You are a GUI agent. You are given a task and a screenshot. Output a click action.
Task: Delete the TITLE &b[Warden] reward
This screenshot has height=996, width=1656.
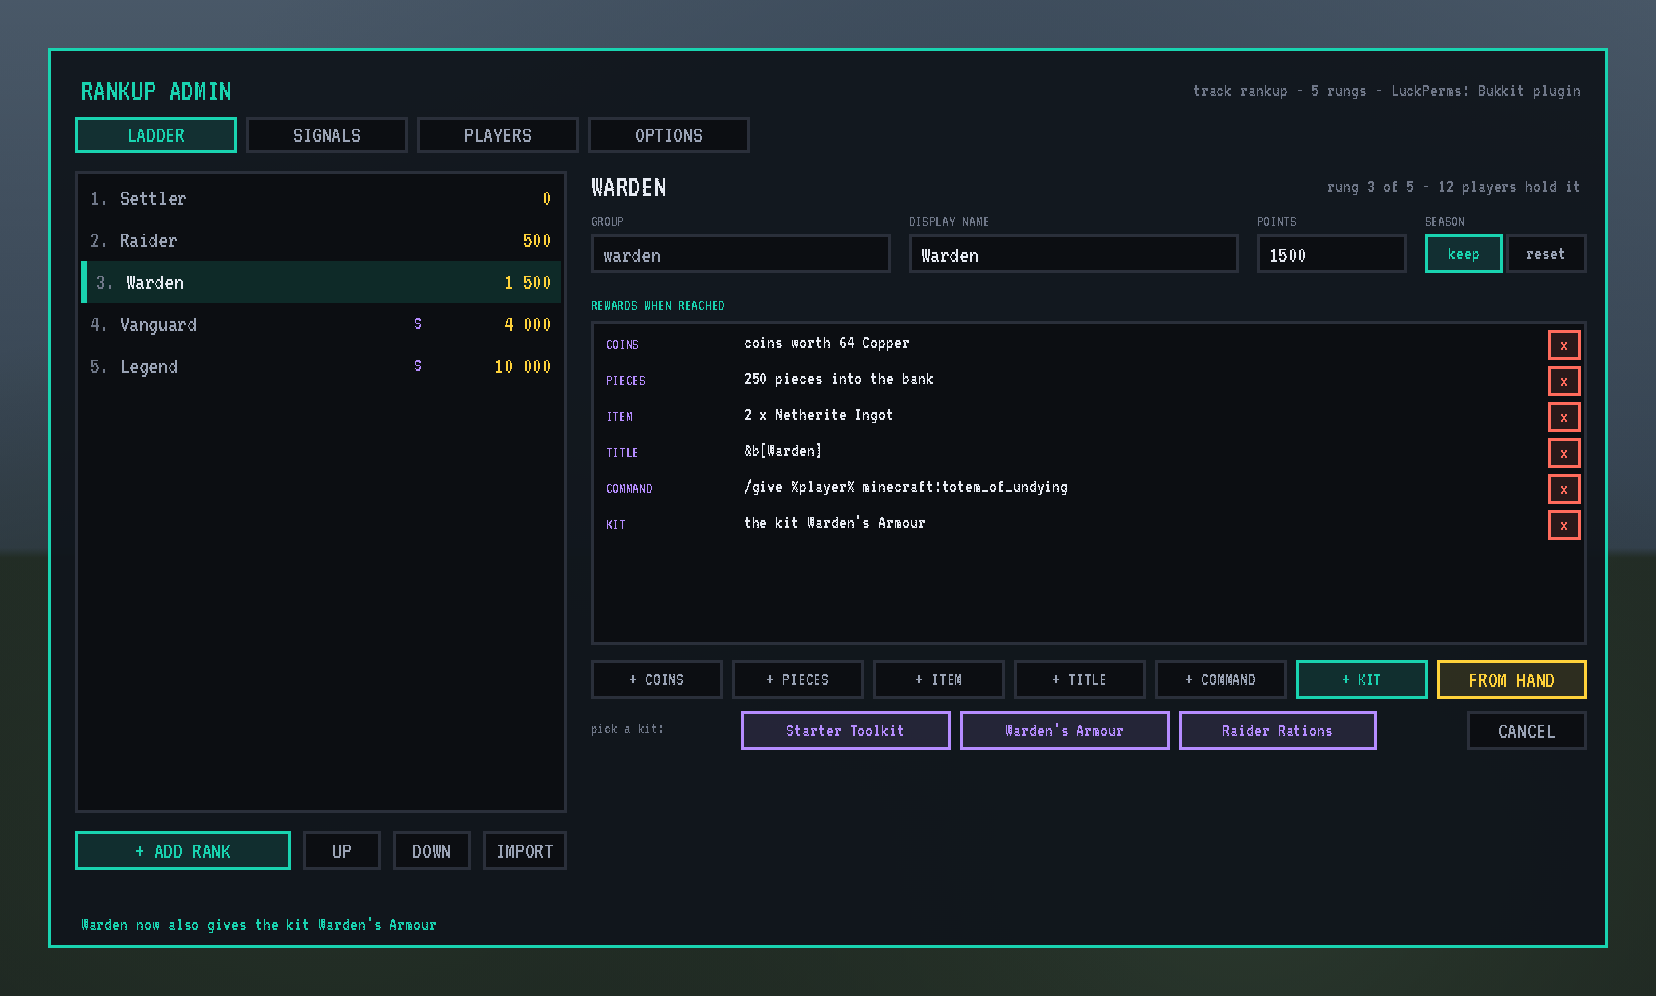click(1564, 453)
